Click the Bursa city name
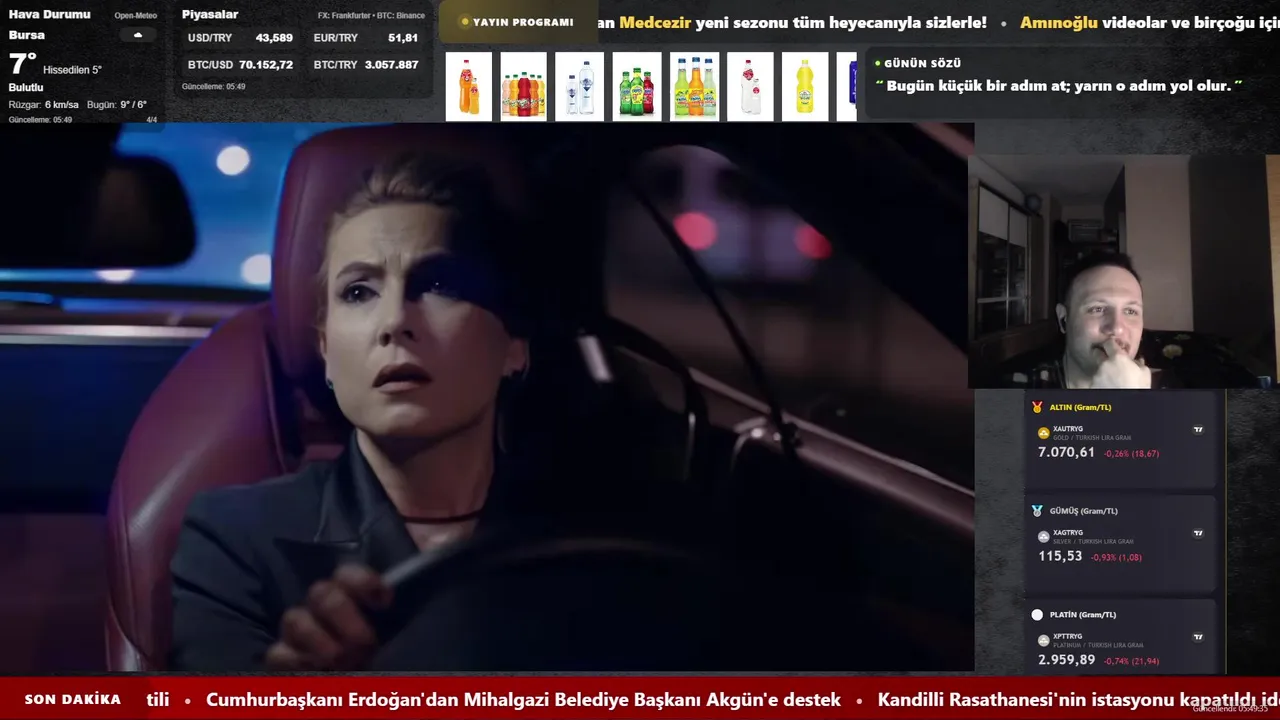Image resolution: width=1280 pixels, height=720 pixels. [27, 35]
